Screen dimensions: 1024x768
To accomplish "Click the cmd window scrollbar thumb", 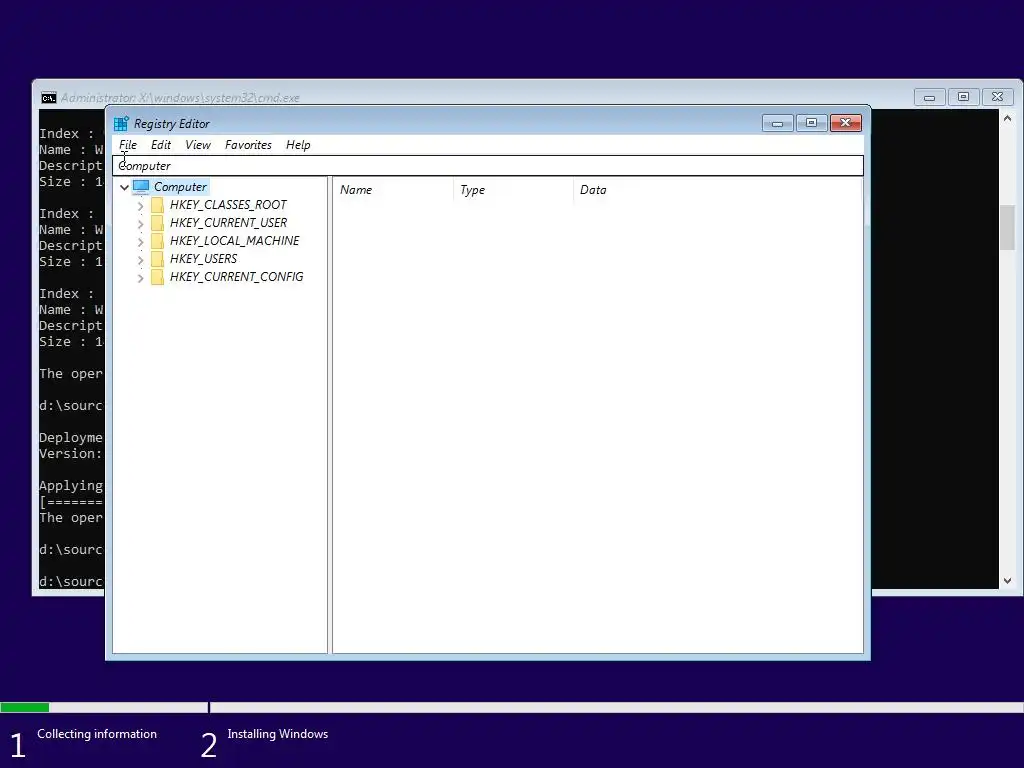I will click(x=1007, y=227).
